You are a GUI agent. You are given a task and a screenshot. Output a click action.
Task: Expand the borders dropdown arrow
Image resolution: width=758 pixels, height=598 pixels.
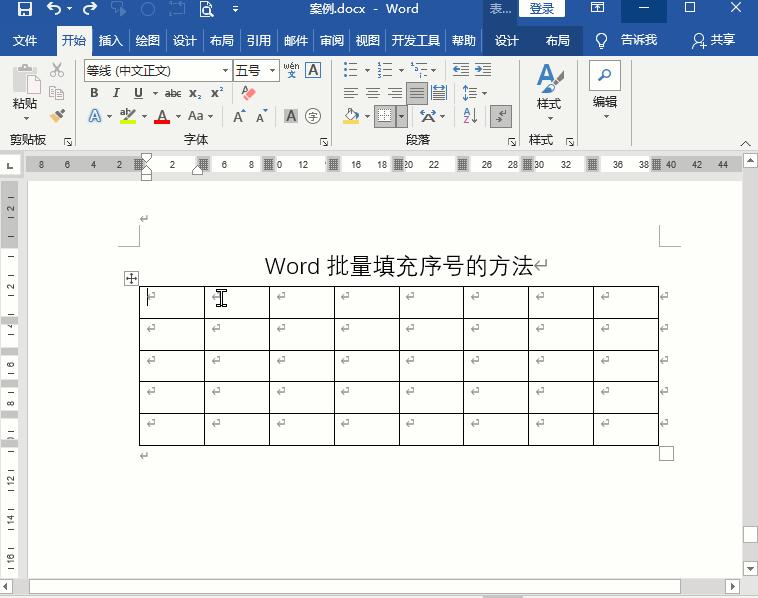coord(402,117)
